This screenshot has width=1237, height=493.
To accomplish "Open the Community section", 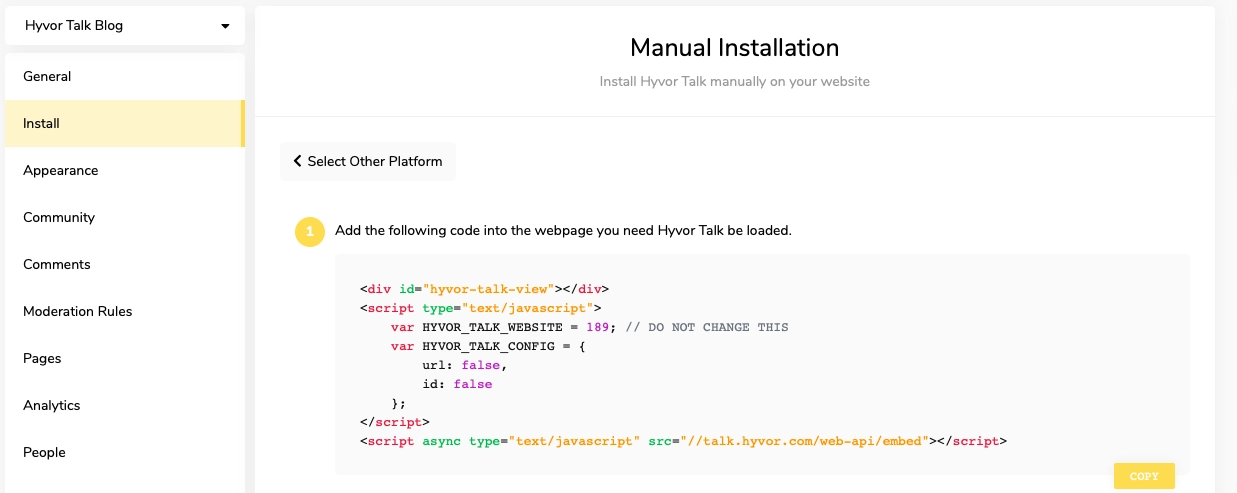I will point(125,217).
